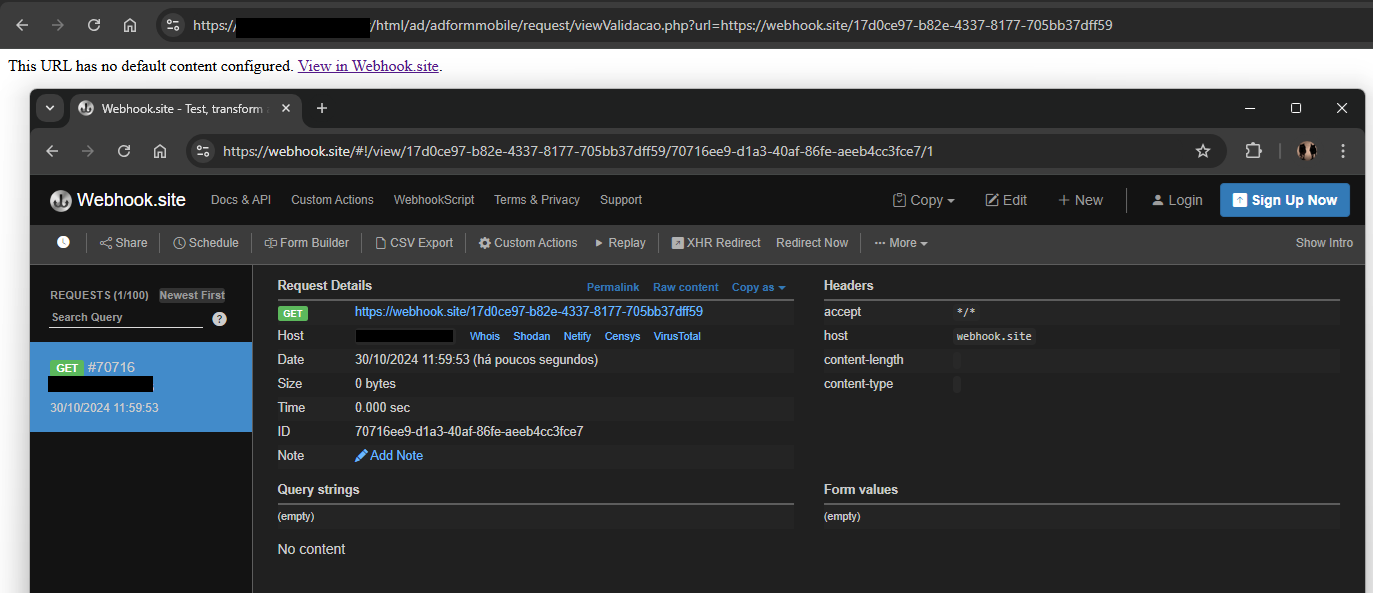
Task: Click CSV Export
Action: (414, 243)
